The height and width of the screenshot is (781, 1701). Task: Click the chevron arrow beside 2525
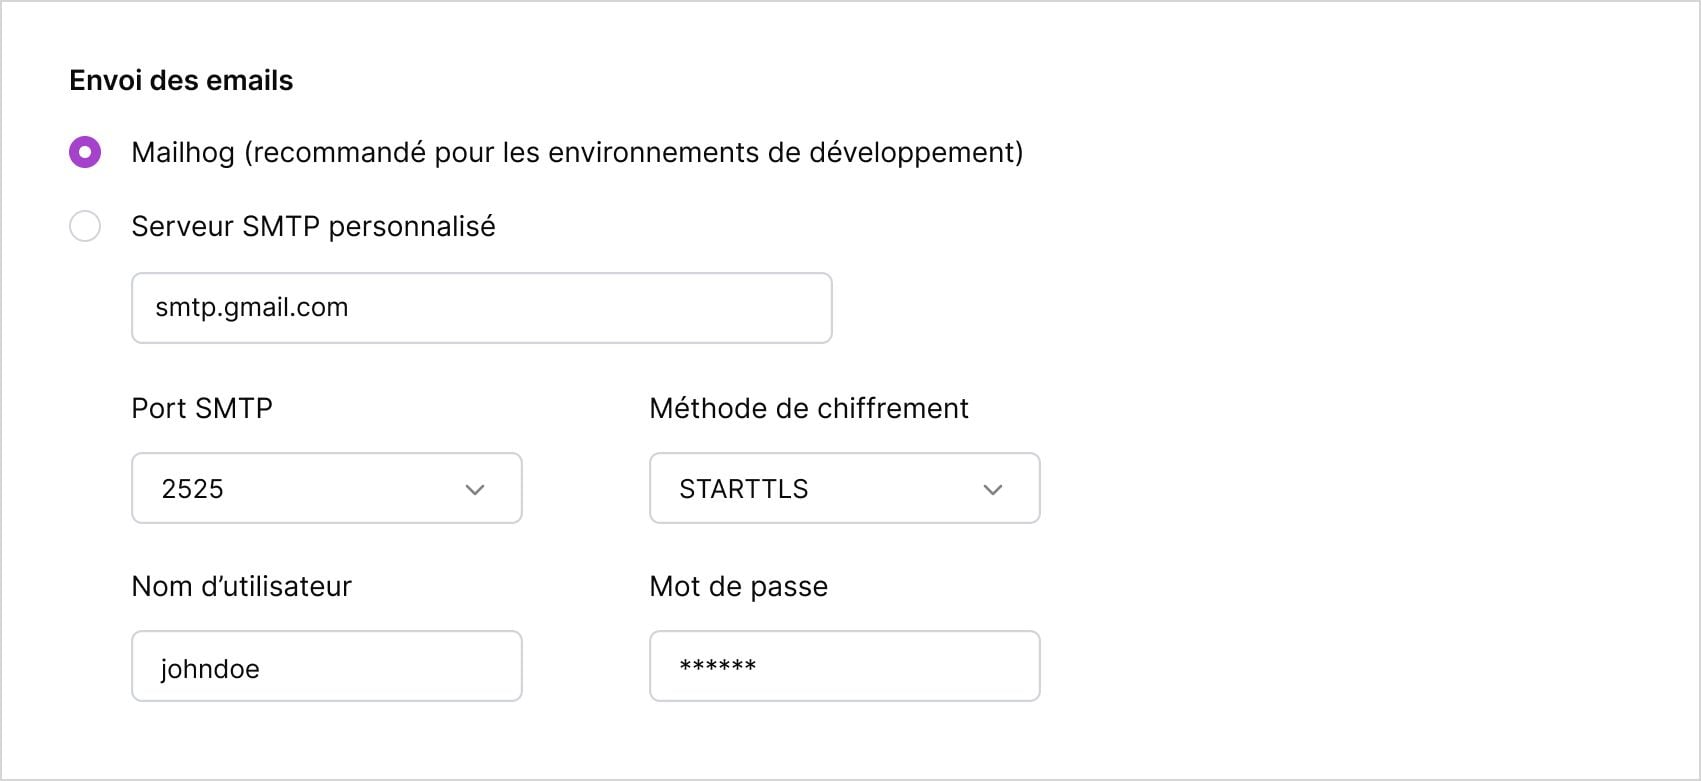point(475,489)
